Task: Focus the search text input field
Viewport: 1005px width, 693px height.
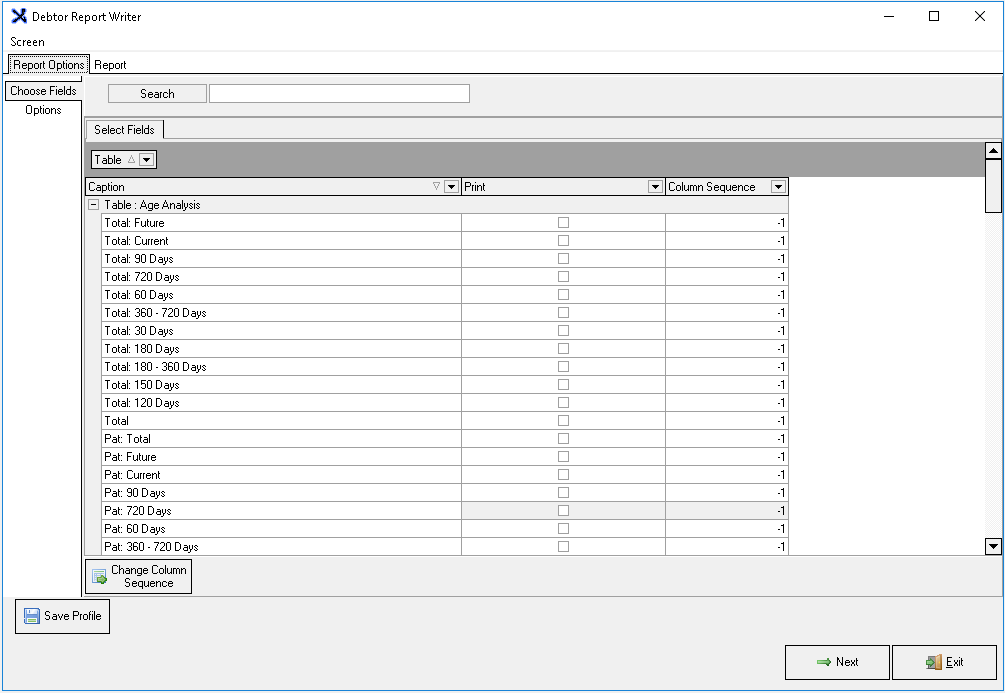Action: point(339,94)
